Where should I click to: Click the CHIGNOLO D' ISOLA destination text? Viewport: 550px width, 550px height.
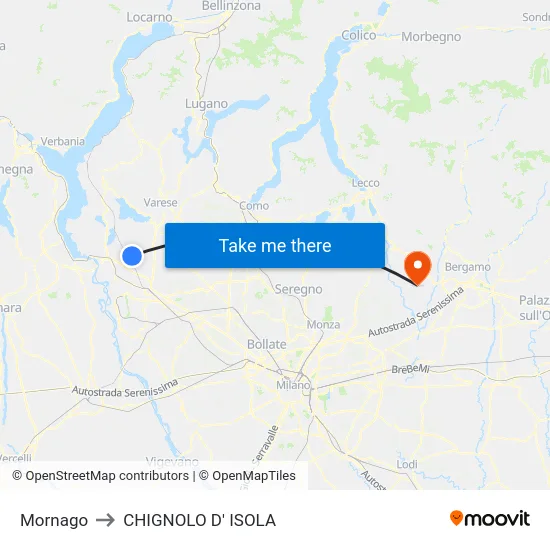coord(200,520)
